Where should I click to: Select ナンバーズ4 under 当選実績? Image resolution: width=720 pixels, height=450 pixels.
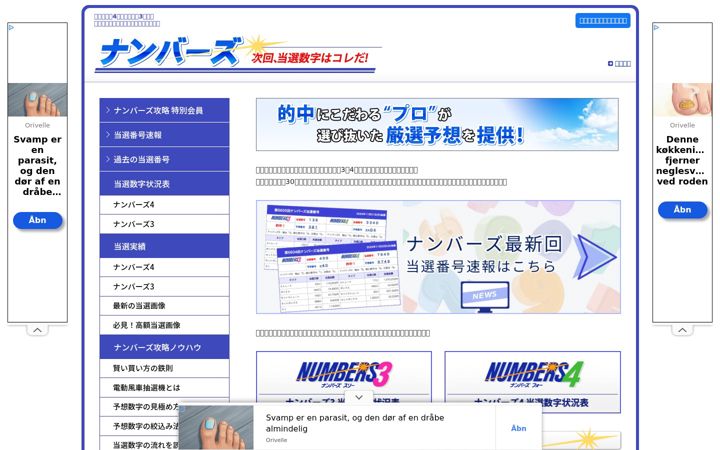tap(164, 267)
